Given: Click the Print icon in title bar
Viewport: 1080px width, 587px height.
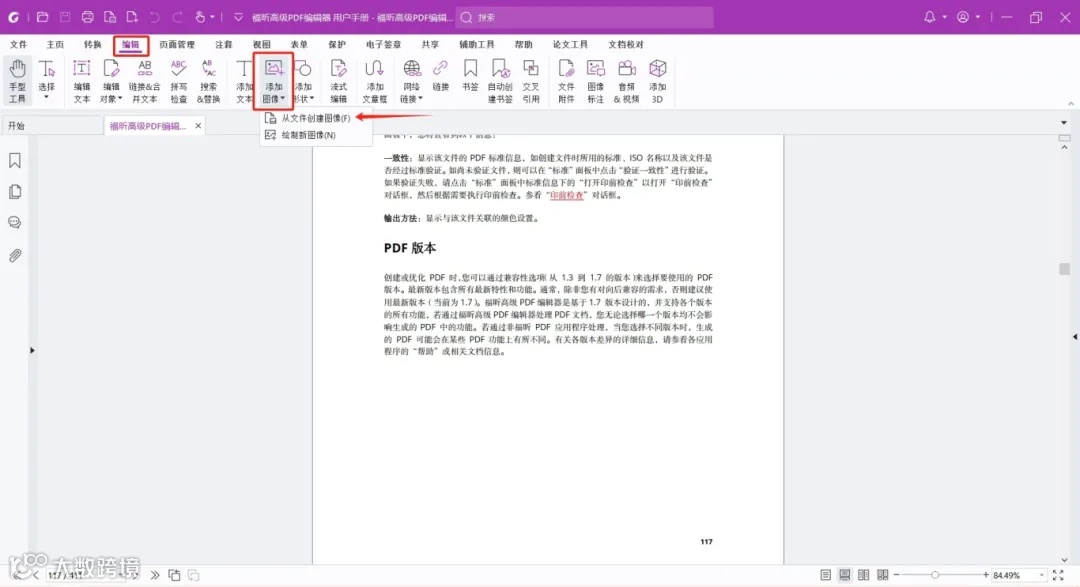Looking at the screenshot, I should point(87,17).
